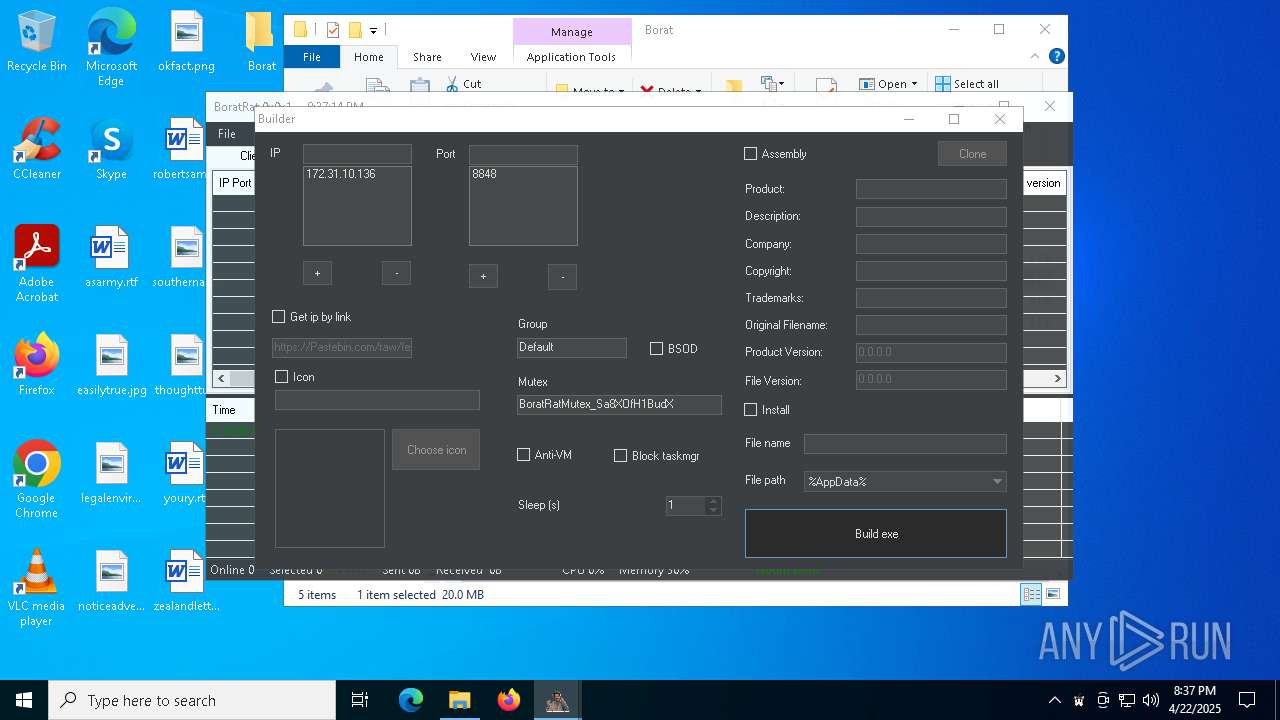Click the plus button under IP list

coord(317,273)
